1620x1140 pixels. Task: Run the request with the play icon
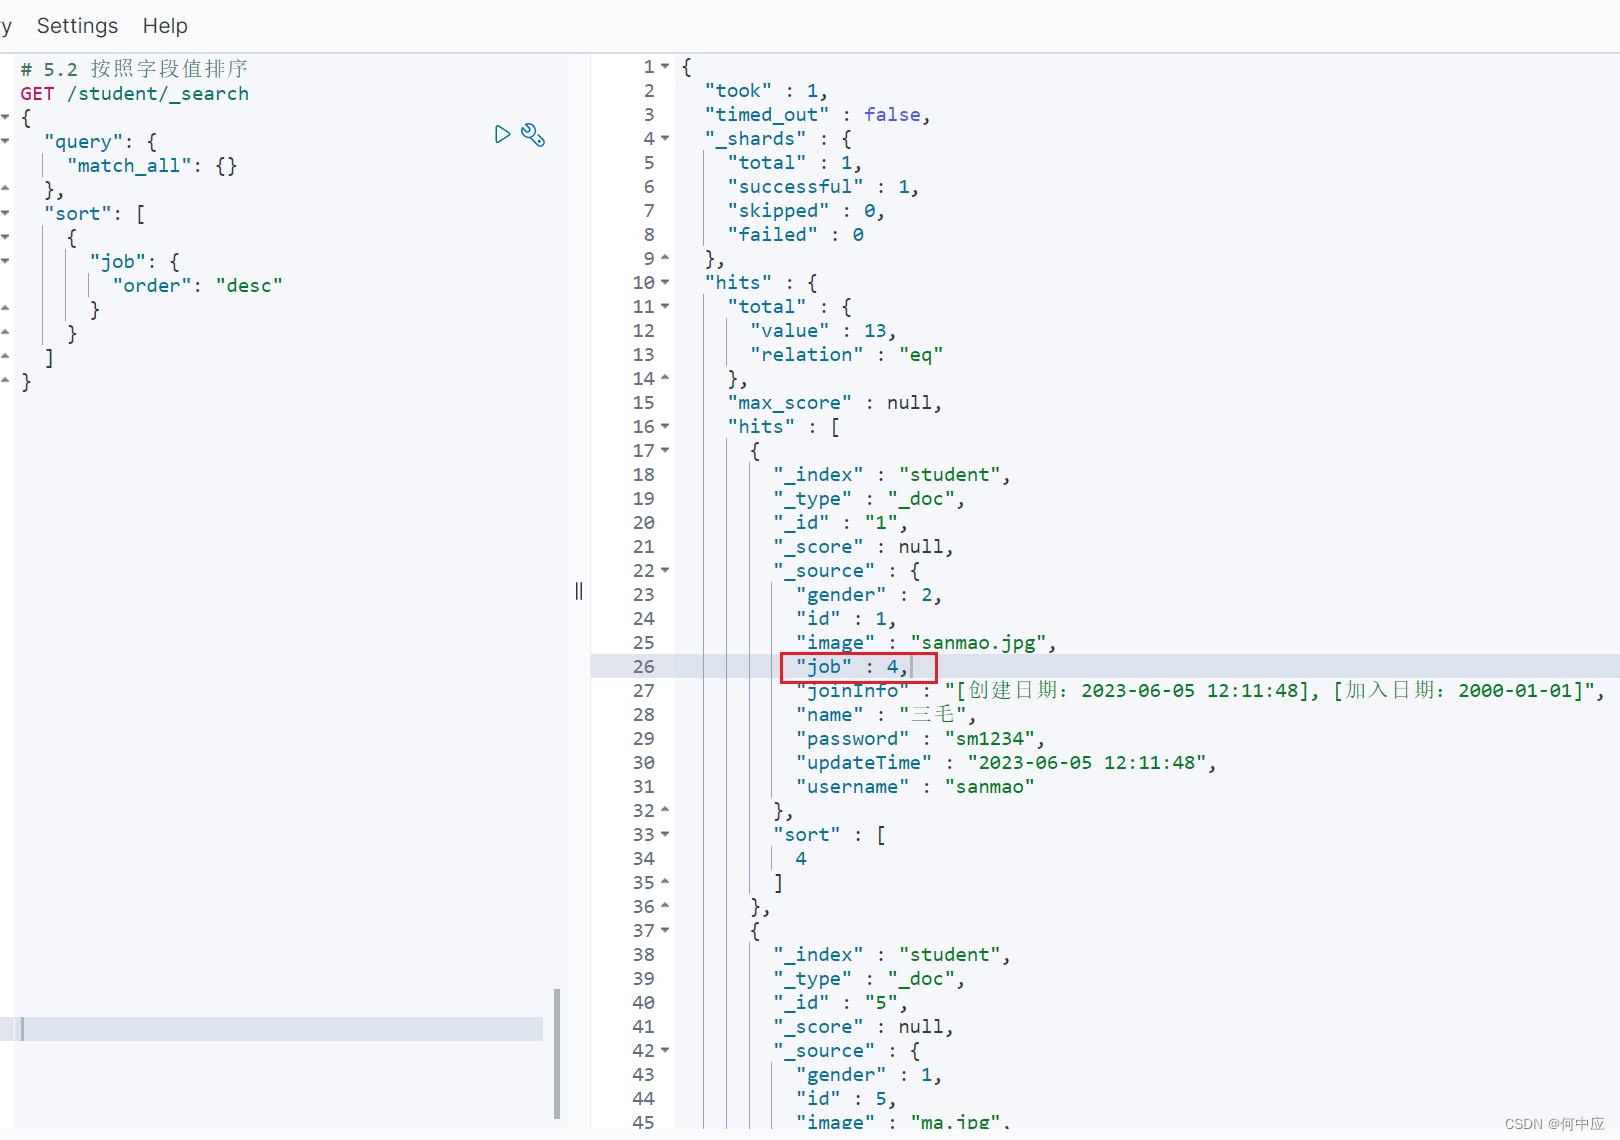coord(502,134)
